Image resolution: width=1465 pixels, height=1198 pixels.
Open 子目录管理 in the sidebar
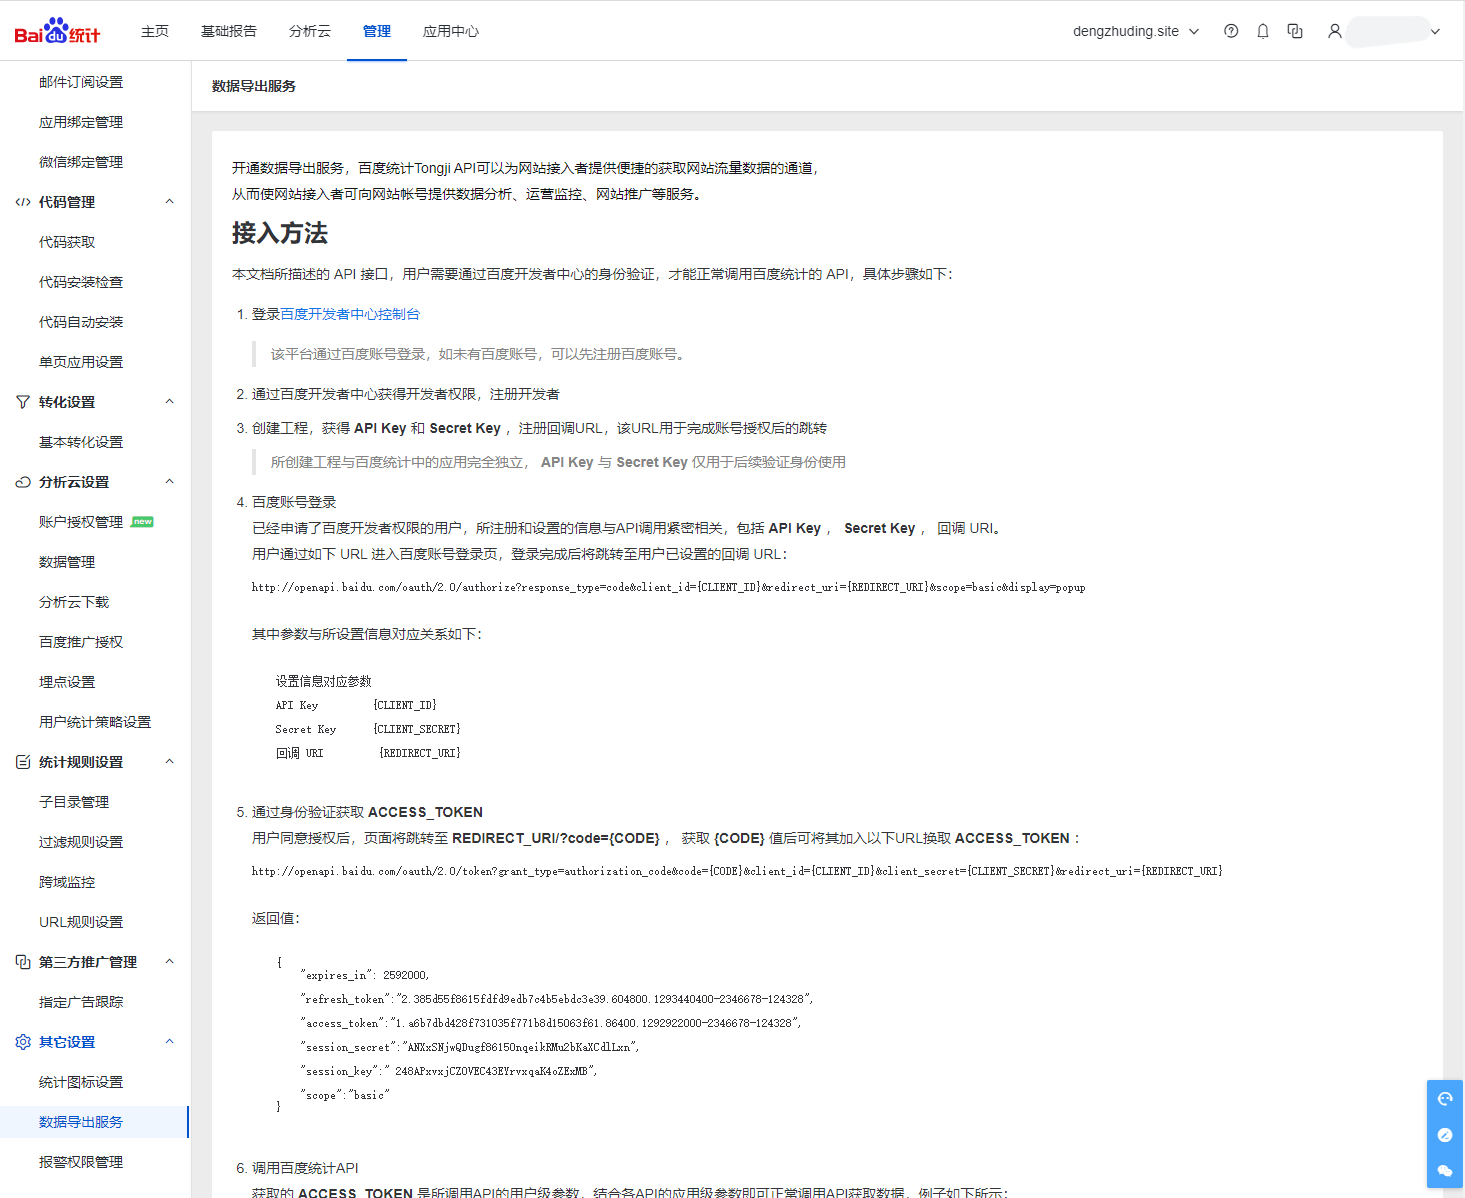point(74,802)
